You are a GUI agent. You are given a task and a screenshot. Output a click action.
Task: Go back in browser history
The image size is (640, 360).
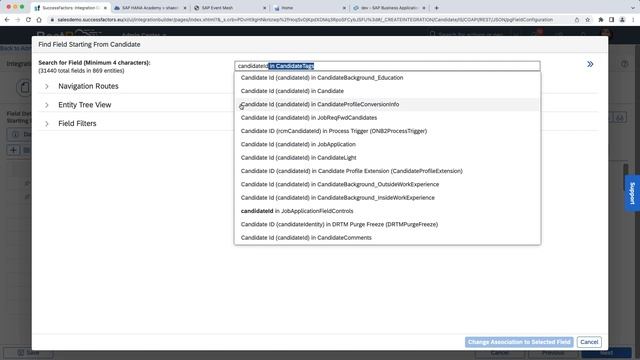[x=7, y=20]
